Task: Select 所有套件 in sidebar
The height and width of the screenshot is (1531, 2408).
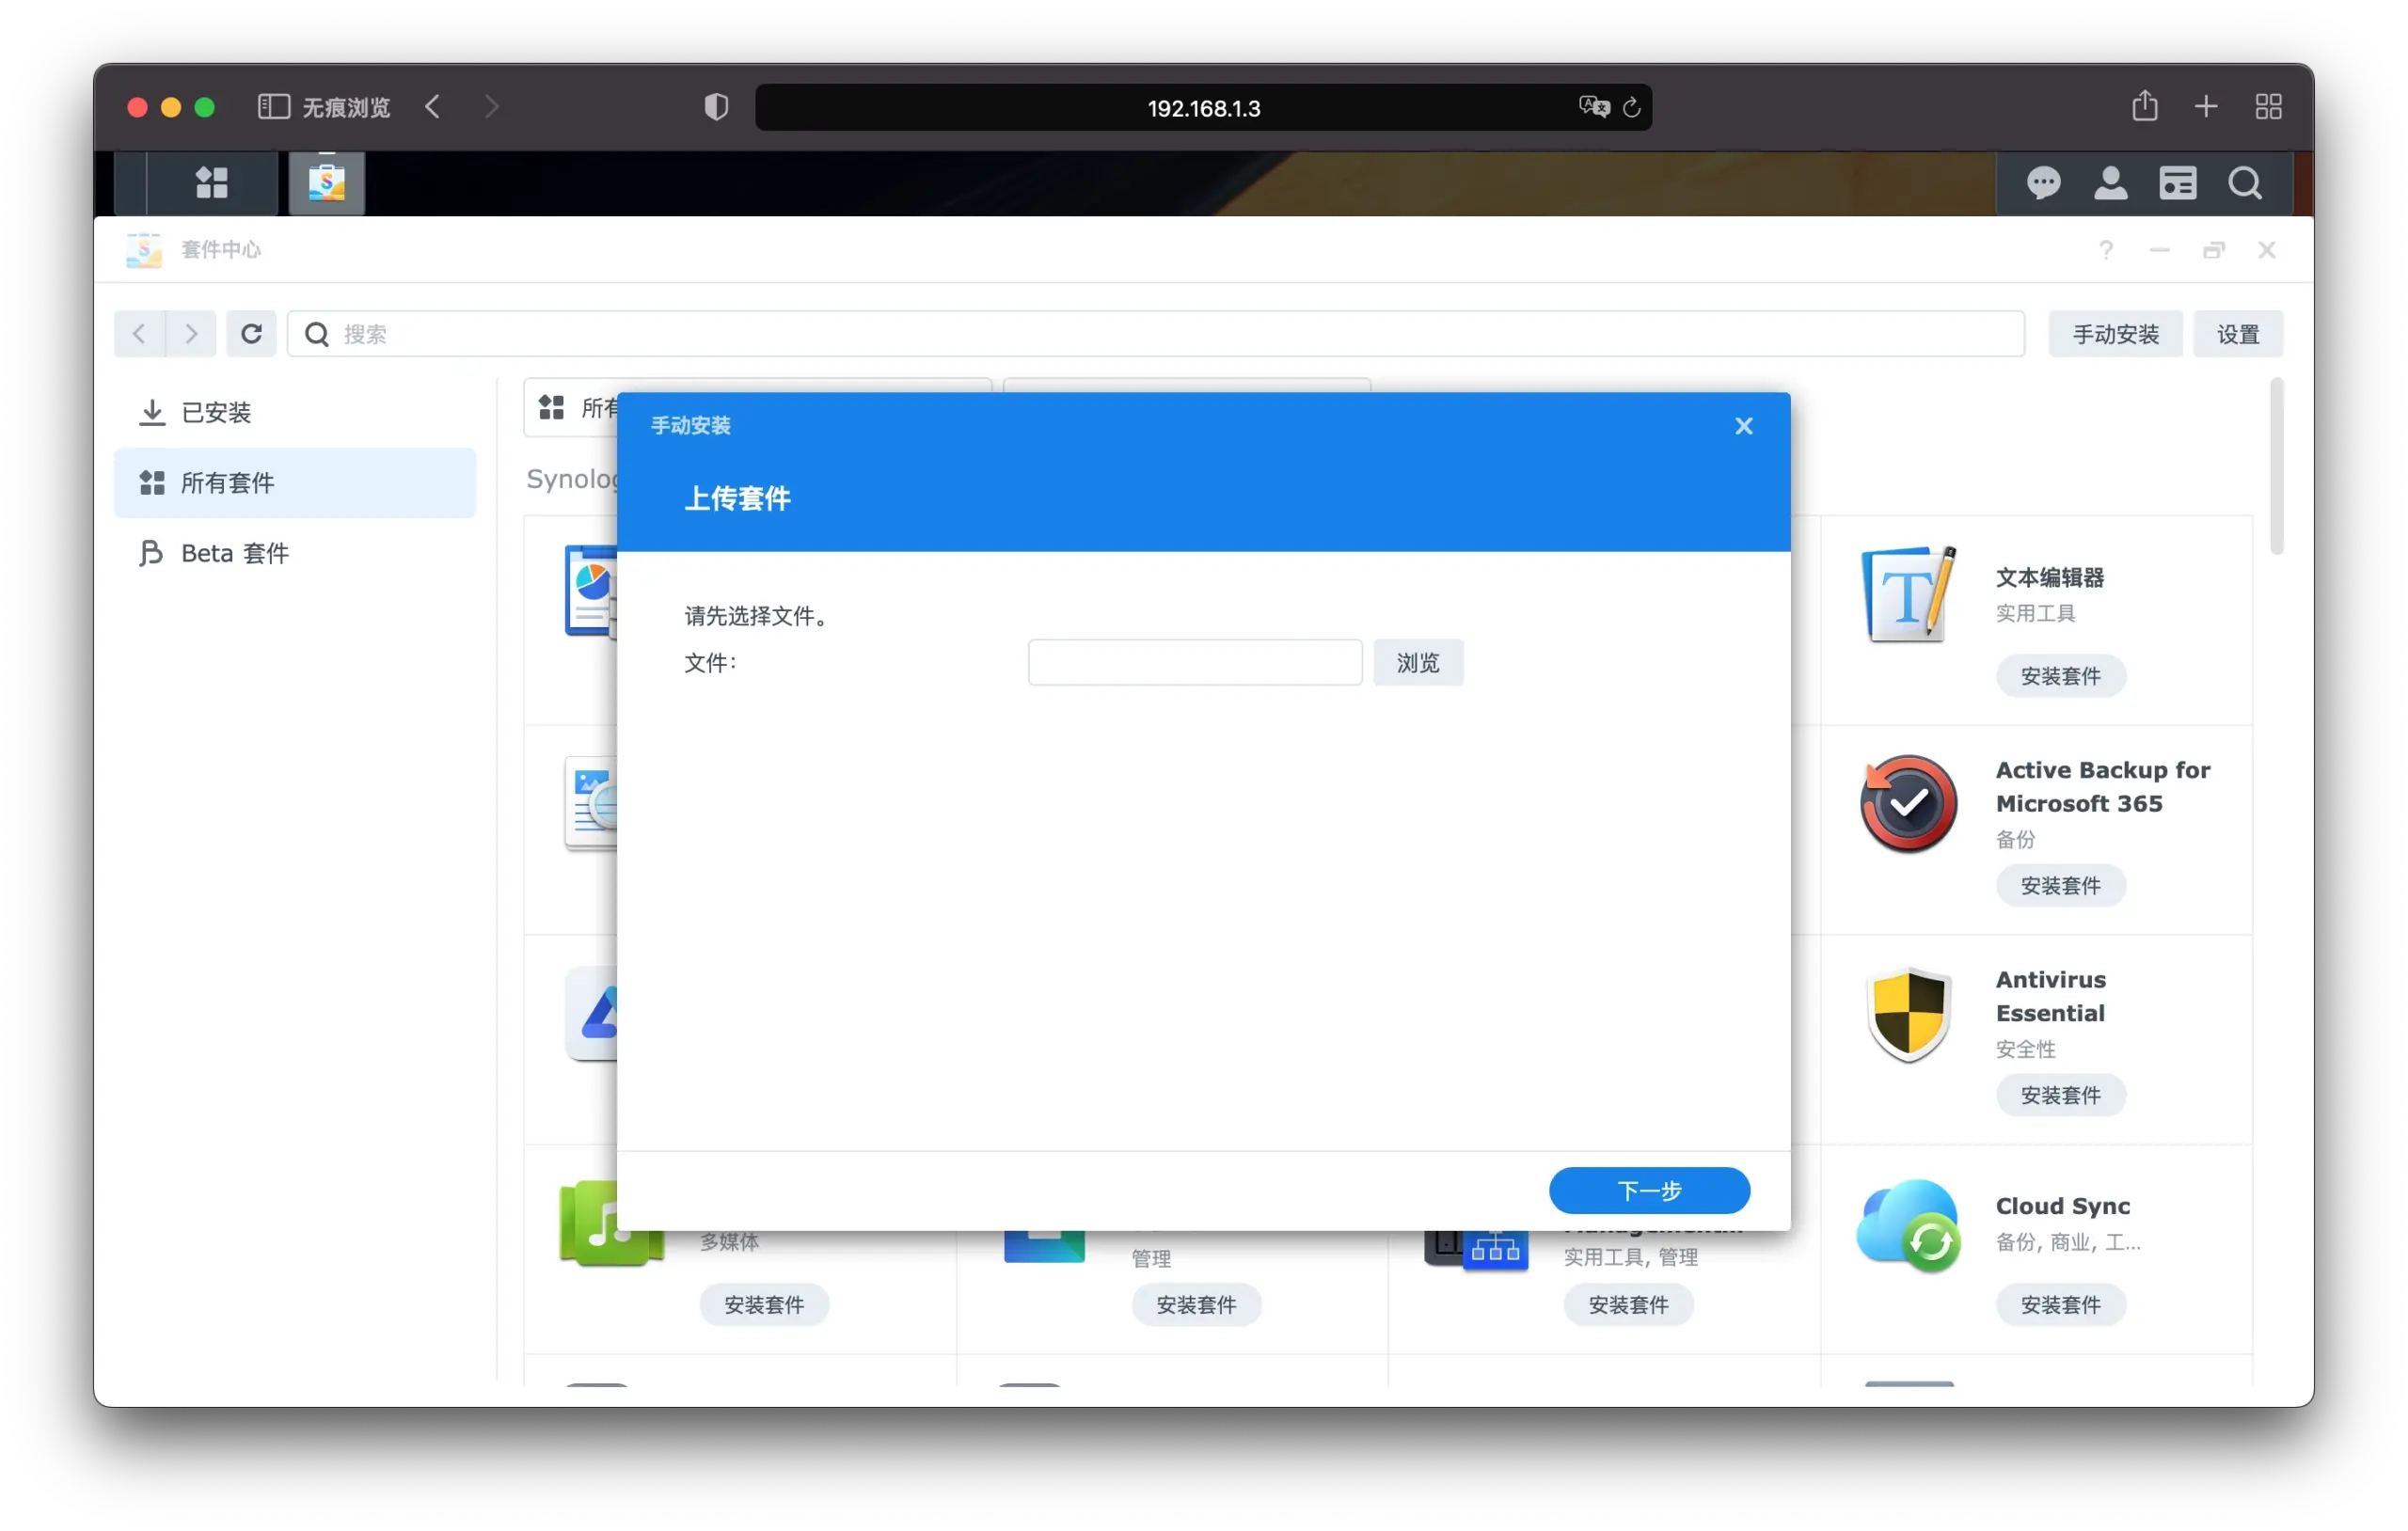Action: coord(295,483)
